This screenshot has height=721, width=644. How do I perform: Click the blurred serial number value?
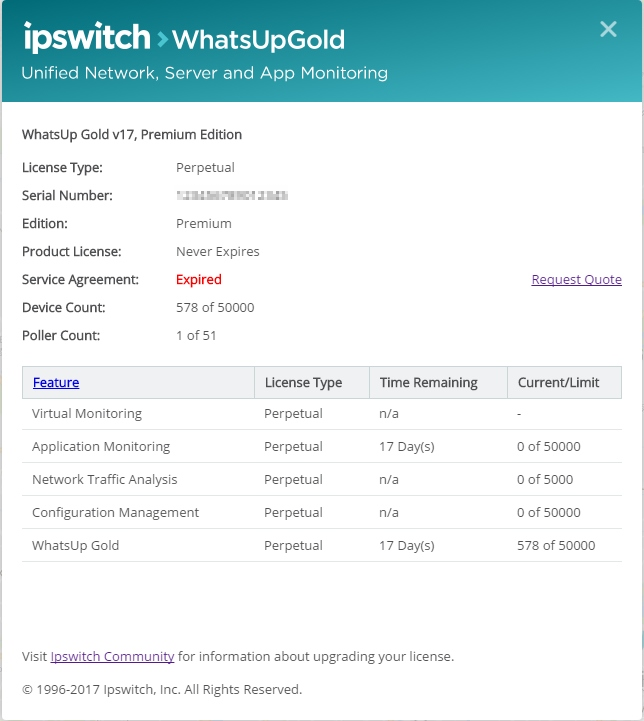coord(232,196)
